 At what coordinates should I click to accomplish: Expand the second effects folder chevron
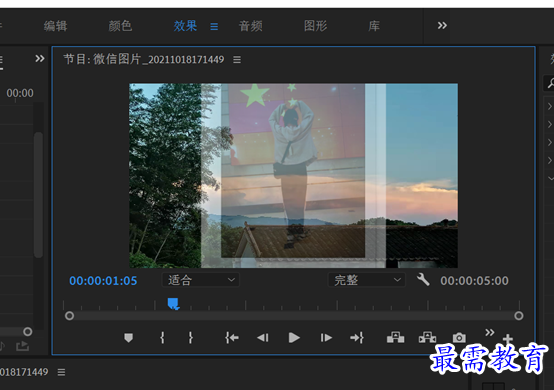coord(550,124)
